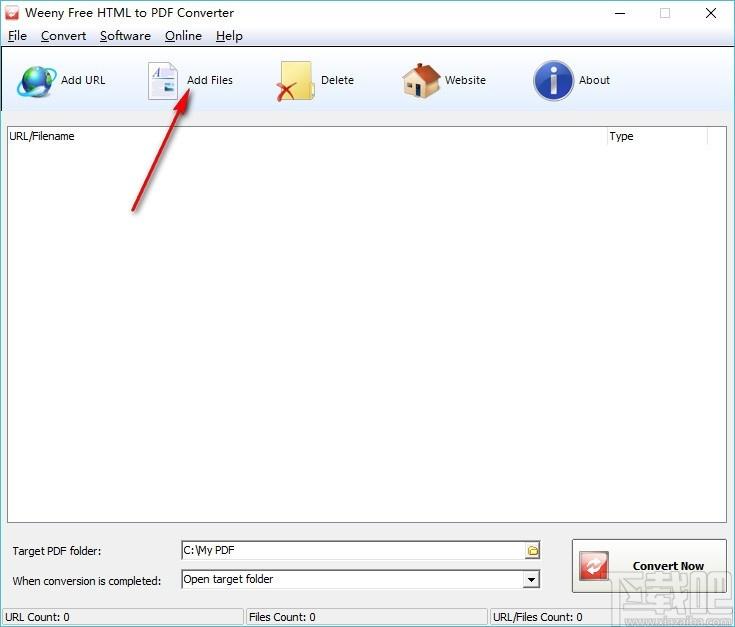Click the blue About info icon
Screen dimensions: 735x627
553,81
